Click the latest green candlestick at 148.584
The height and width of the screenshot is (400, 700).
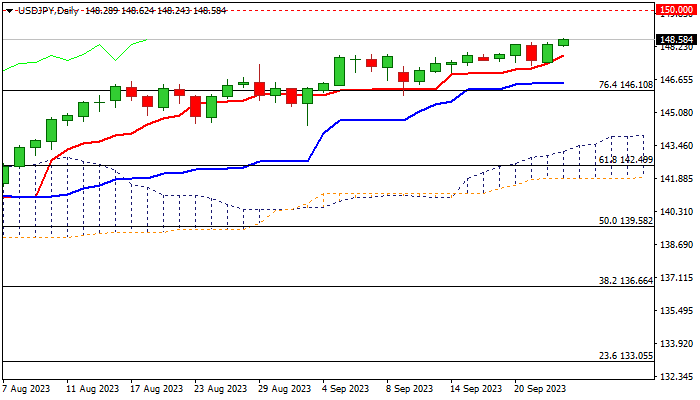point(563,42)
